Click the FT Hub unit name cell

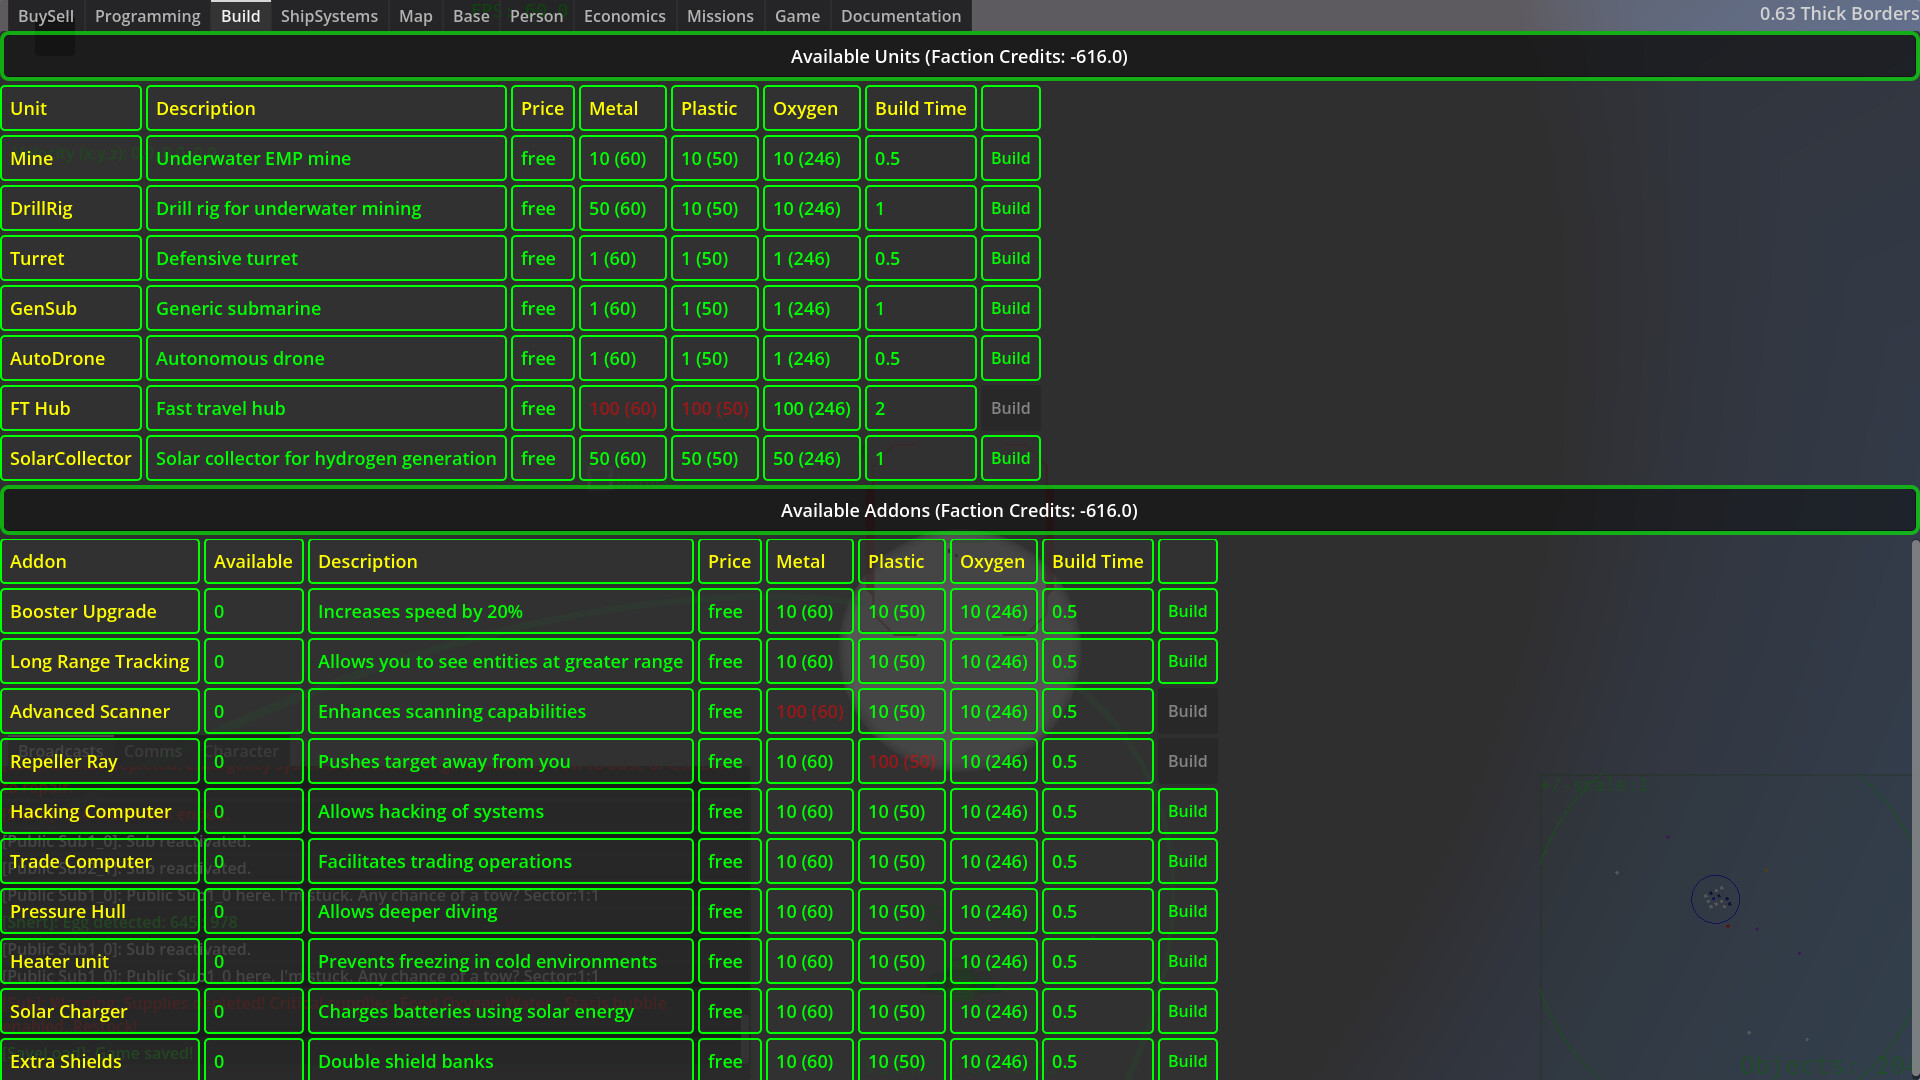71,408
